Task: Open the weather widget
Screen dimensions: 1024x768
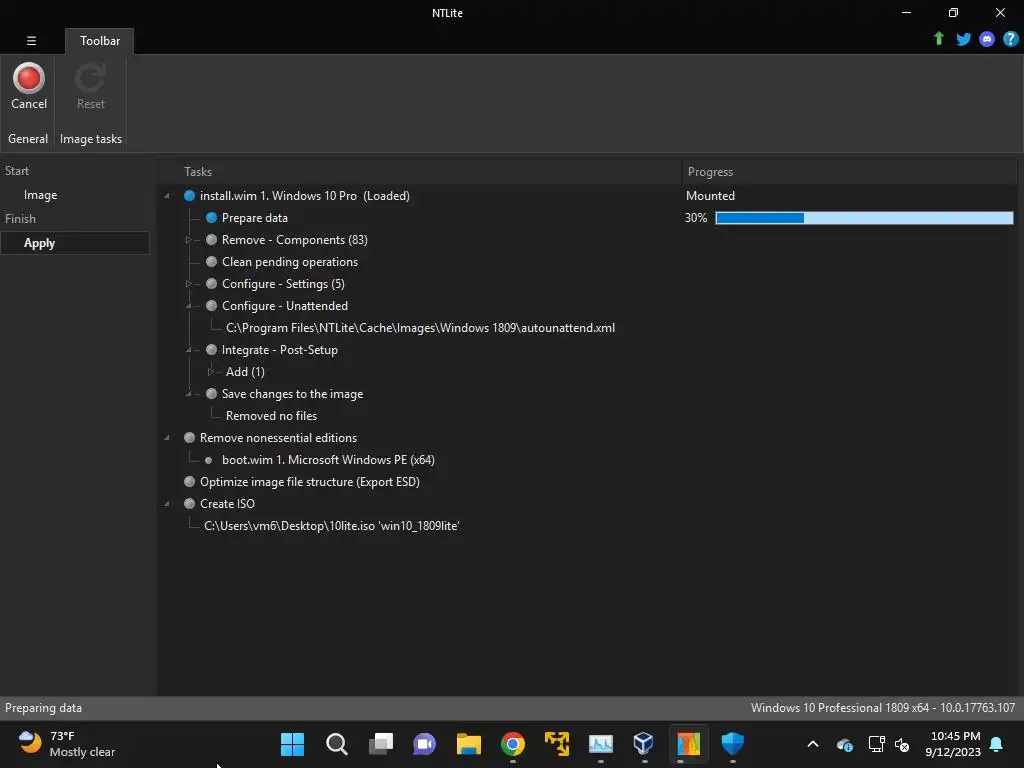Action: point(66,744)
